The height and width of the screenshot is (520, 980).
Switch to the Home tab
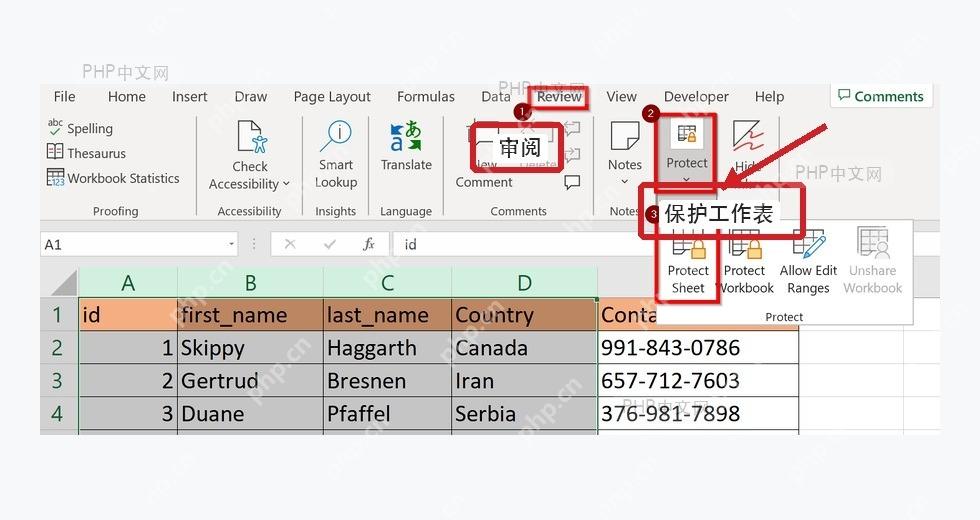(126, 97)
